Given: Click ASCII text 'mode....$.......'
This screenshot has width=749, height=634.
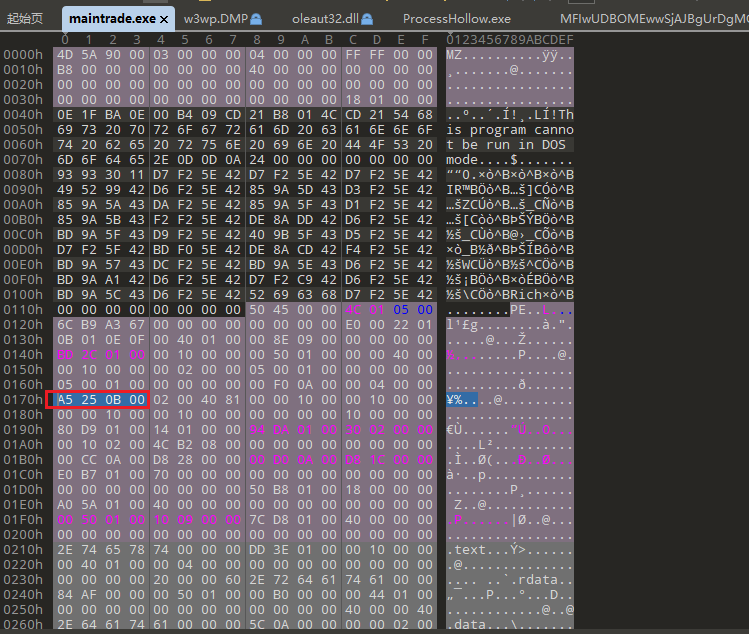Looking at the screenshot, I should point(510,160).
